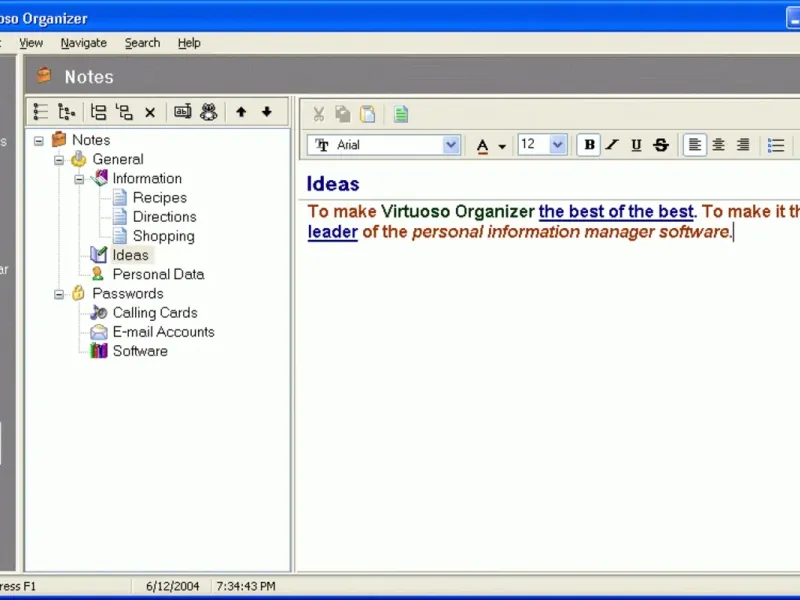Click the green document icon in editor toolbar
The height and width of the screenshot is (600, 800).
(401, 114)
